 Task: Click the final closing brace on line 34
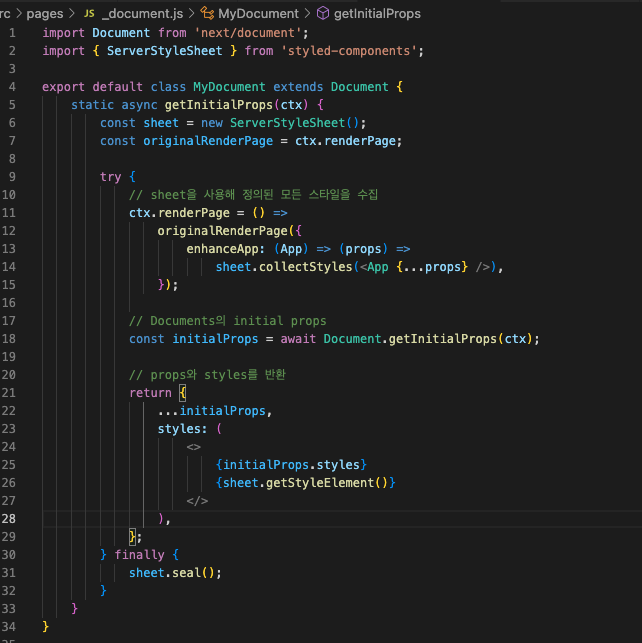[x=46, y=627]
